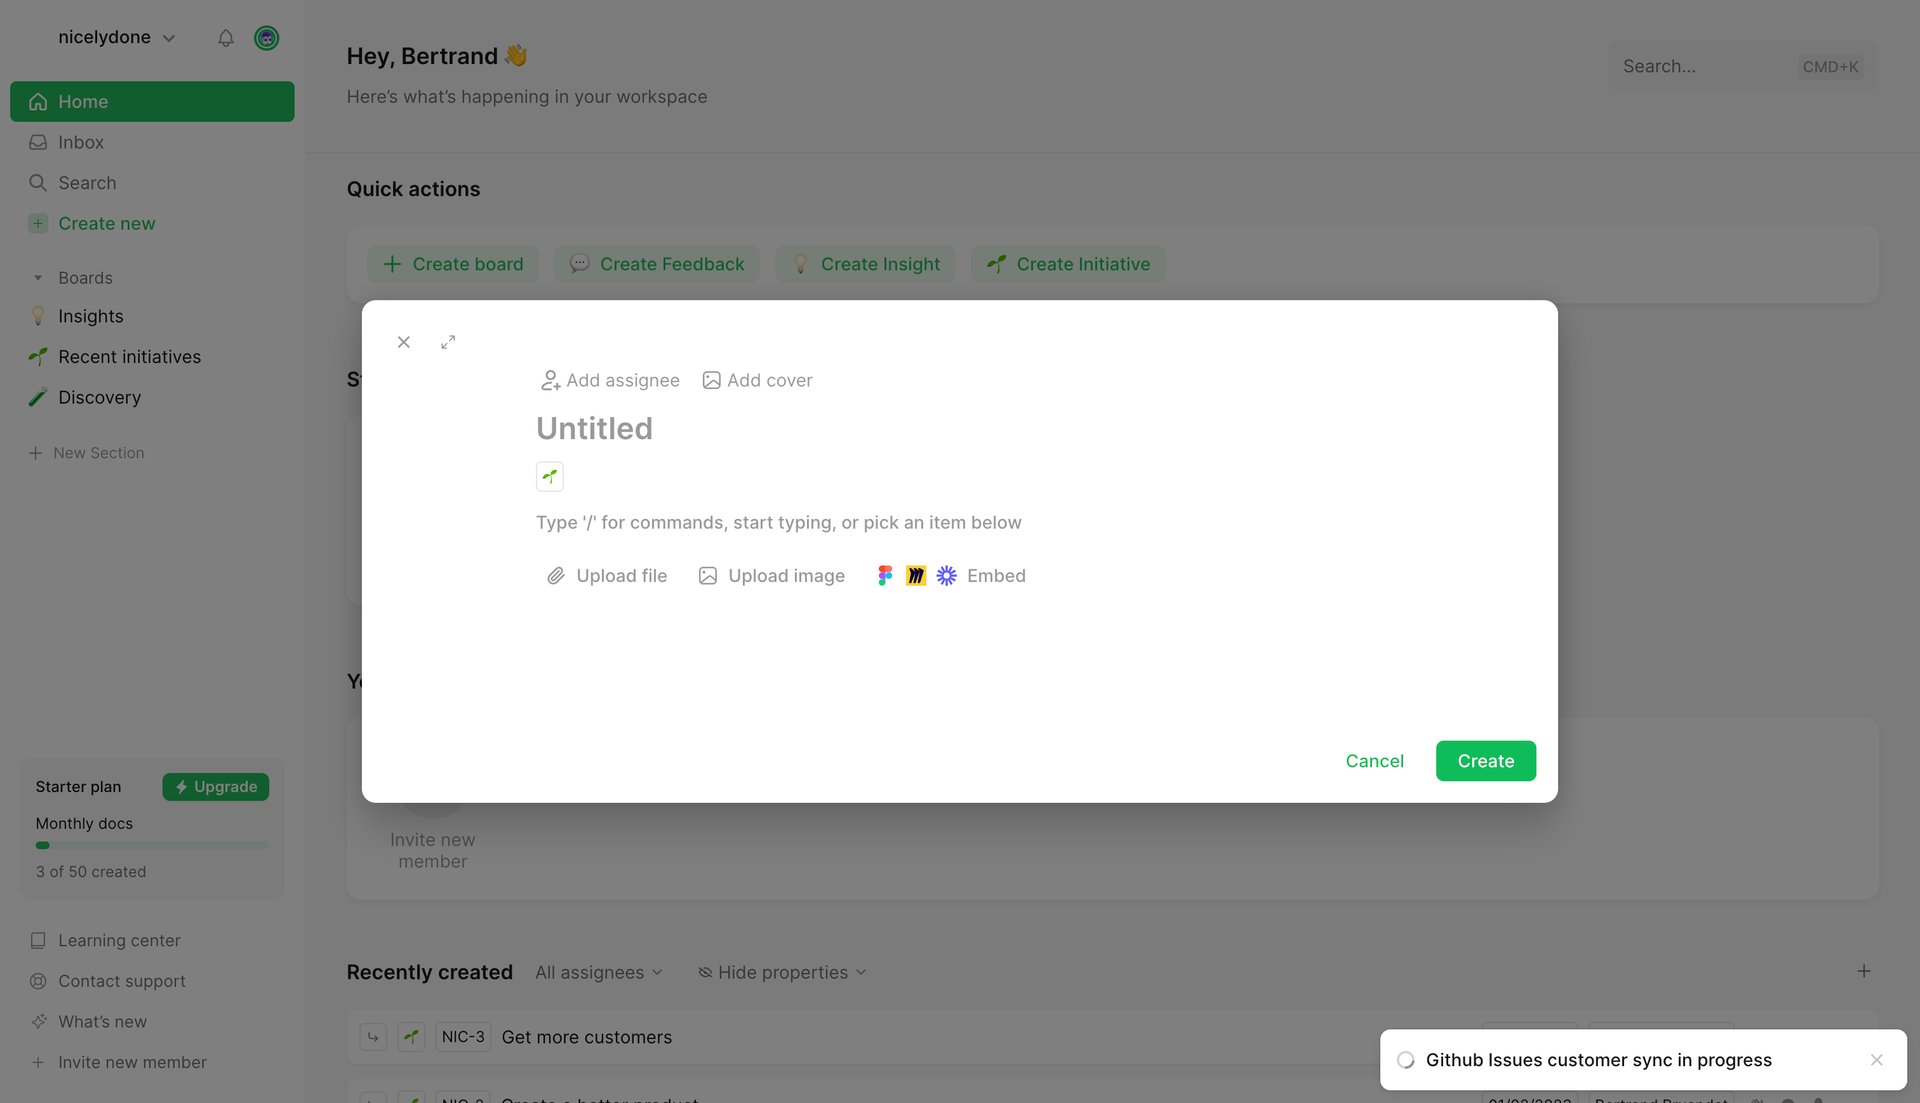Click the Upgrade plan button
Screen dimensions: 1920x1103
pos(215,787)
